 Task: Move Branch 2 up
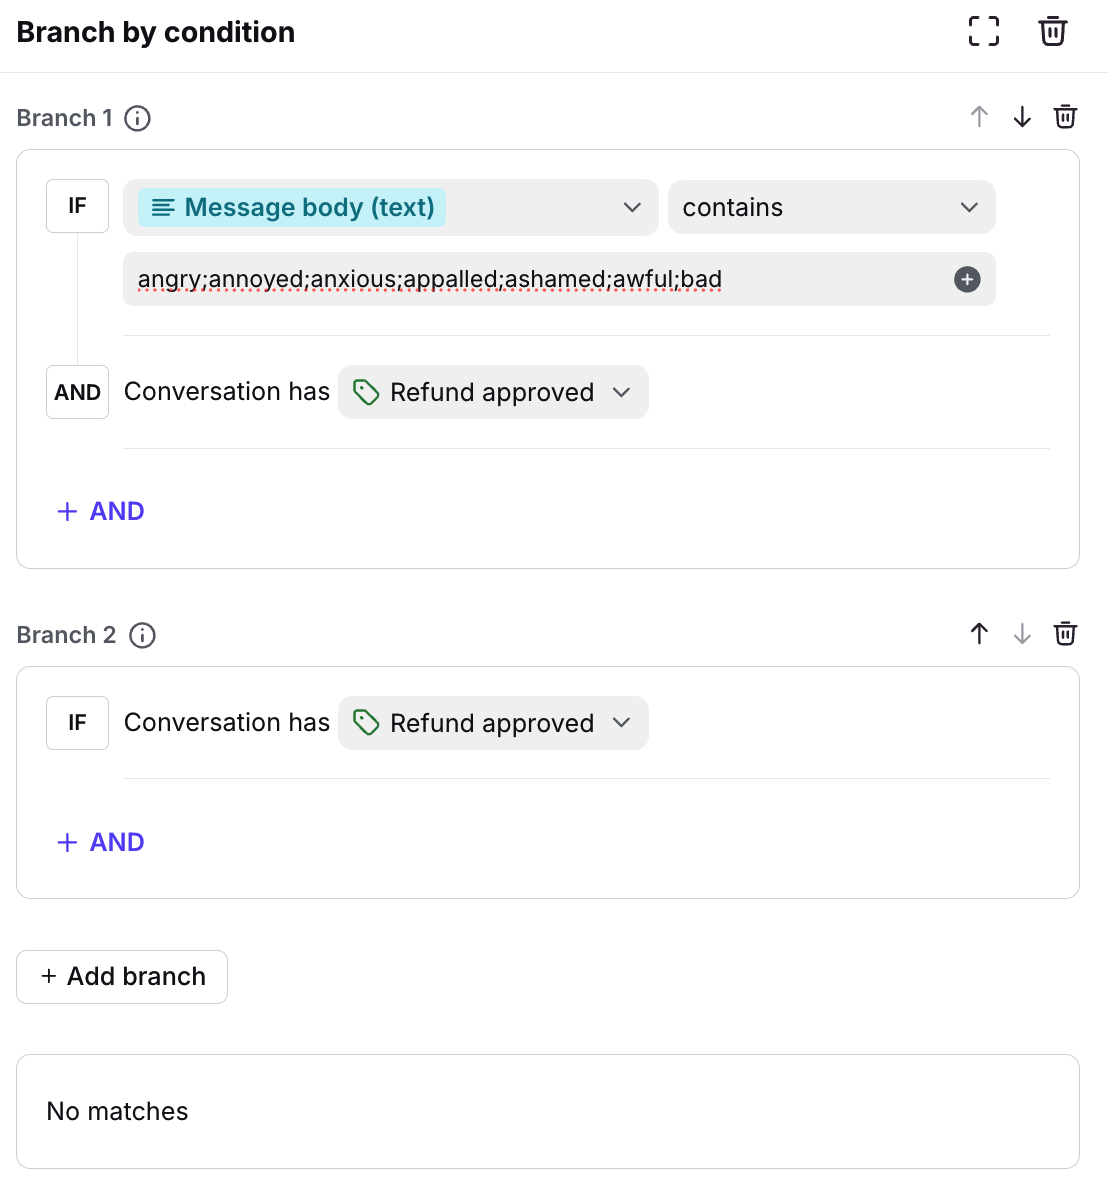(x=979, y=634)
